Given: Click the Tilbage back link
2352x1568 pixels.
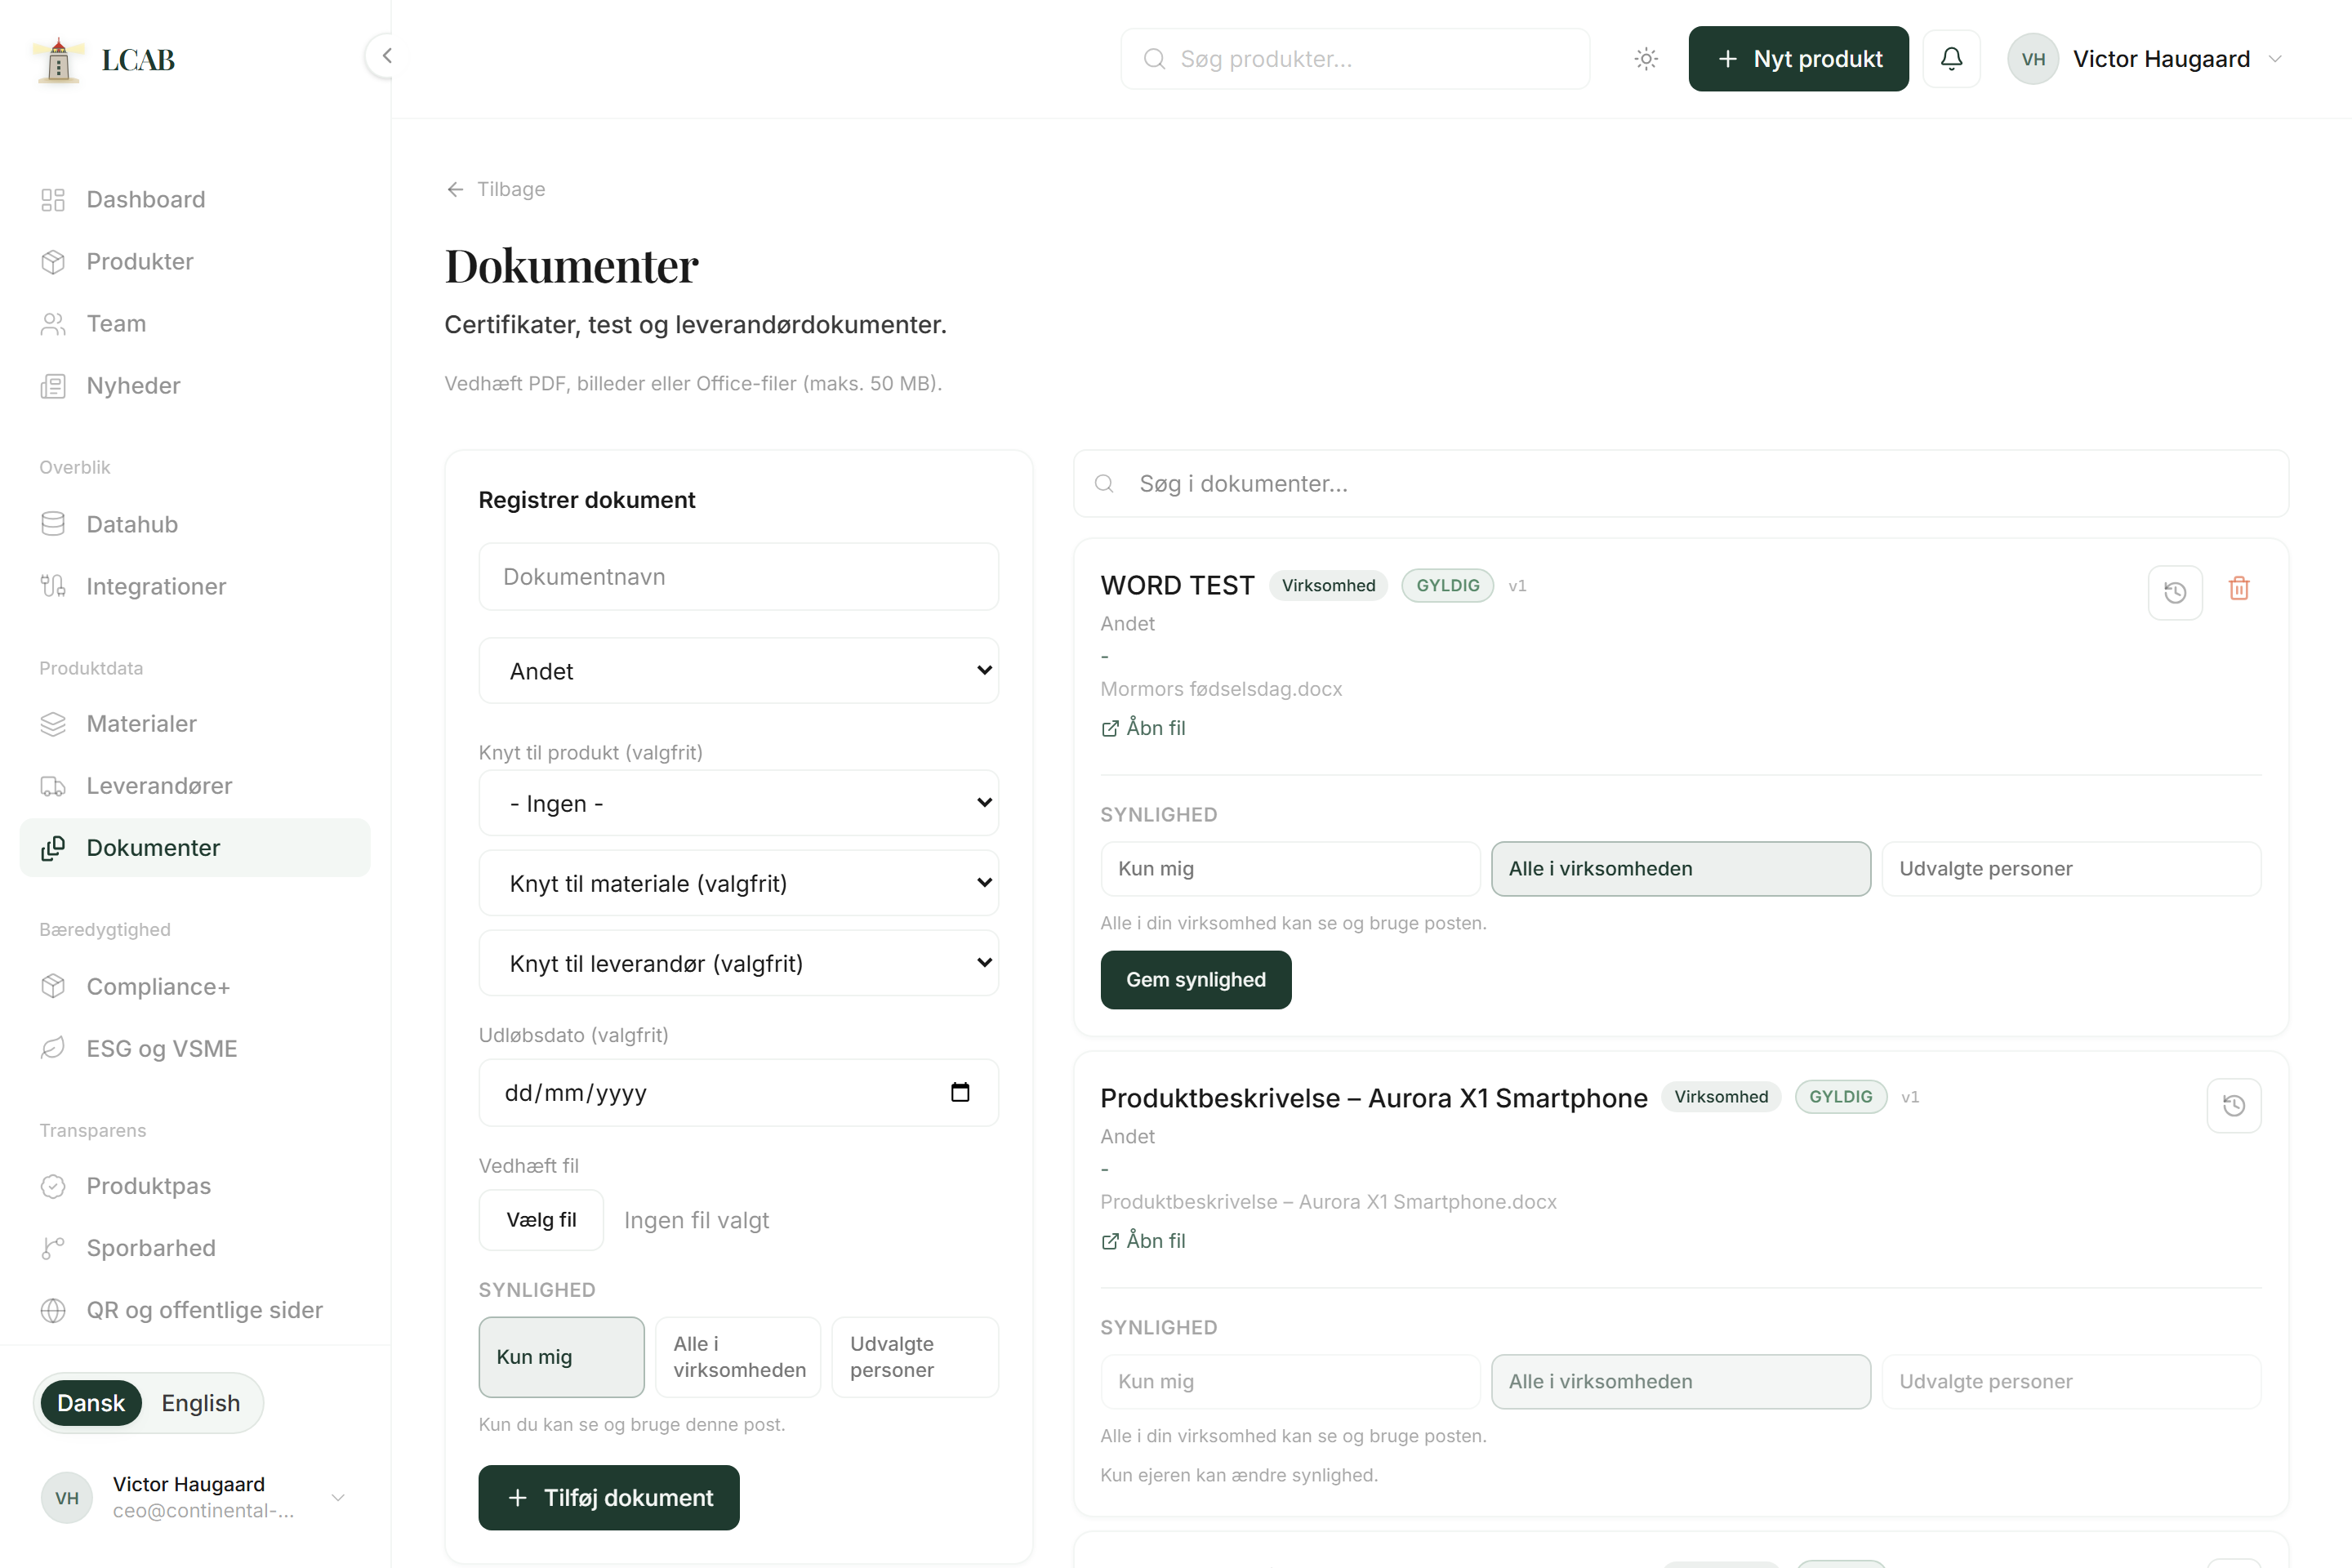Looking at the screenshot, I should point(496,189).
